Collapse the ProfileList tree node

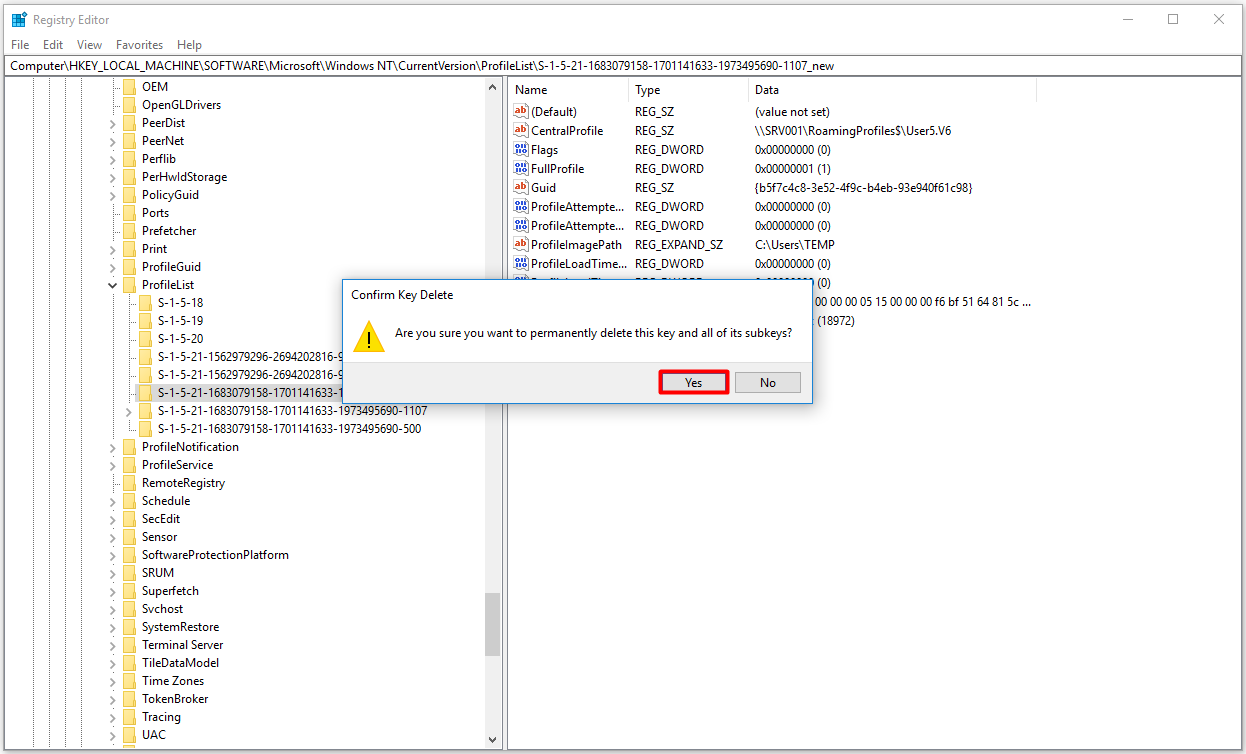(112, 285)
